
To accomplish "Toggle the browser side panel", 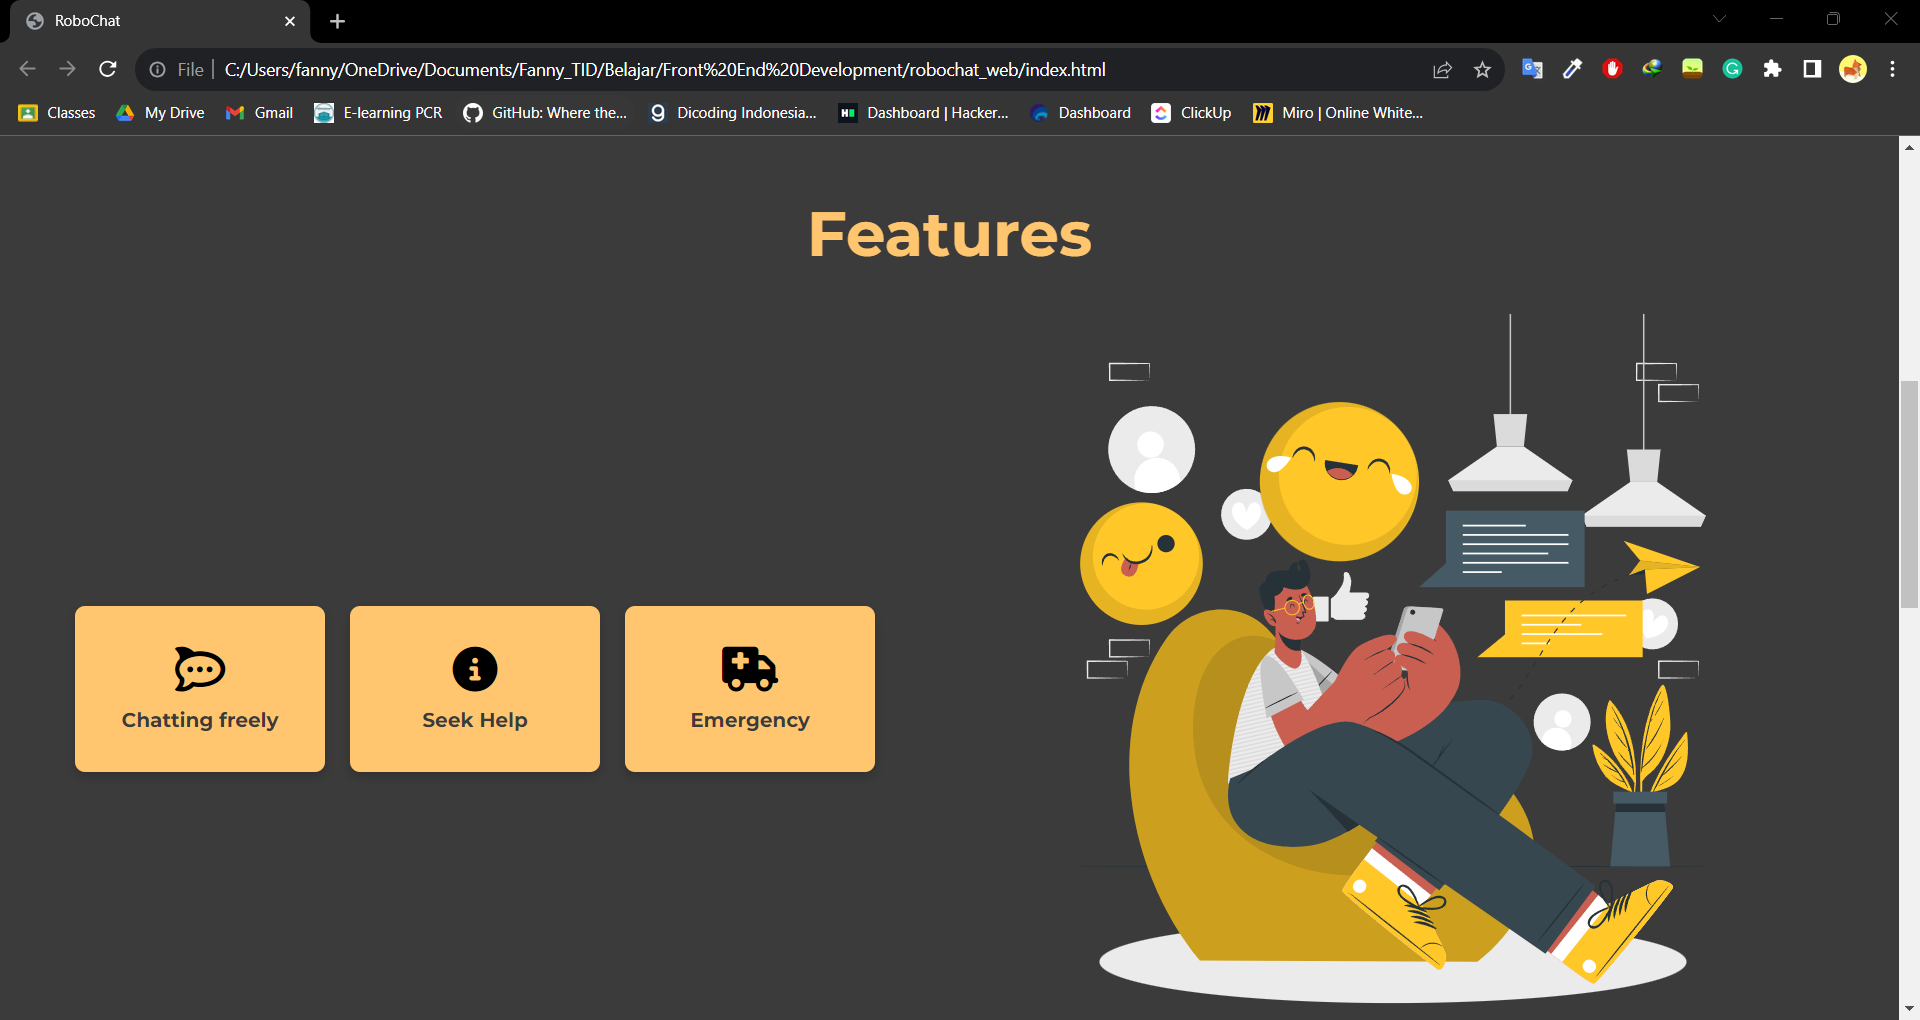I will tap(1812, 69).
